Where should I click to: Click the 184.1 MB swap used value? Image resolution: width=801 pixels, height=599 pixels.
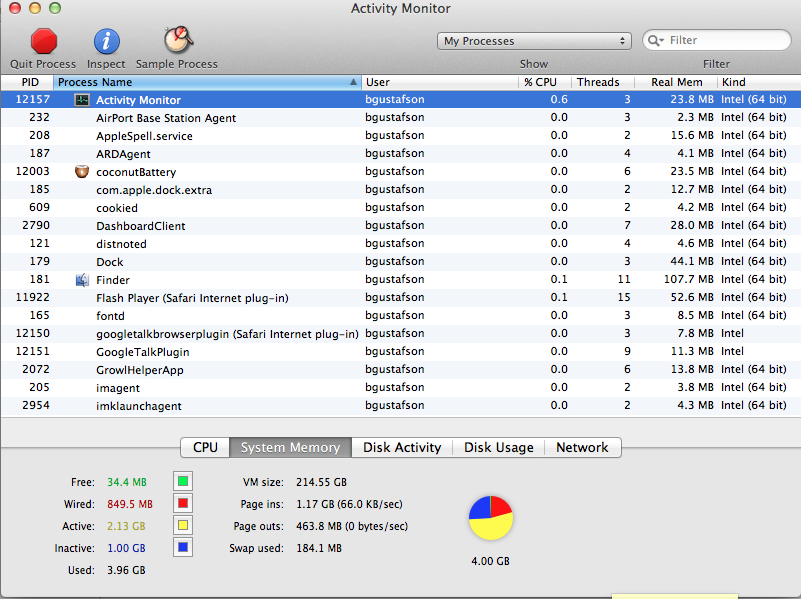point(319,548)
